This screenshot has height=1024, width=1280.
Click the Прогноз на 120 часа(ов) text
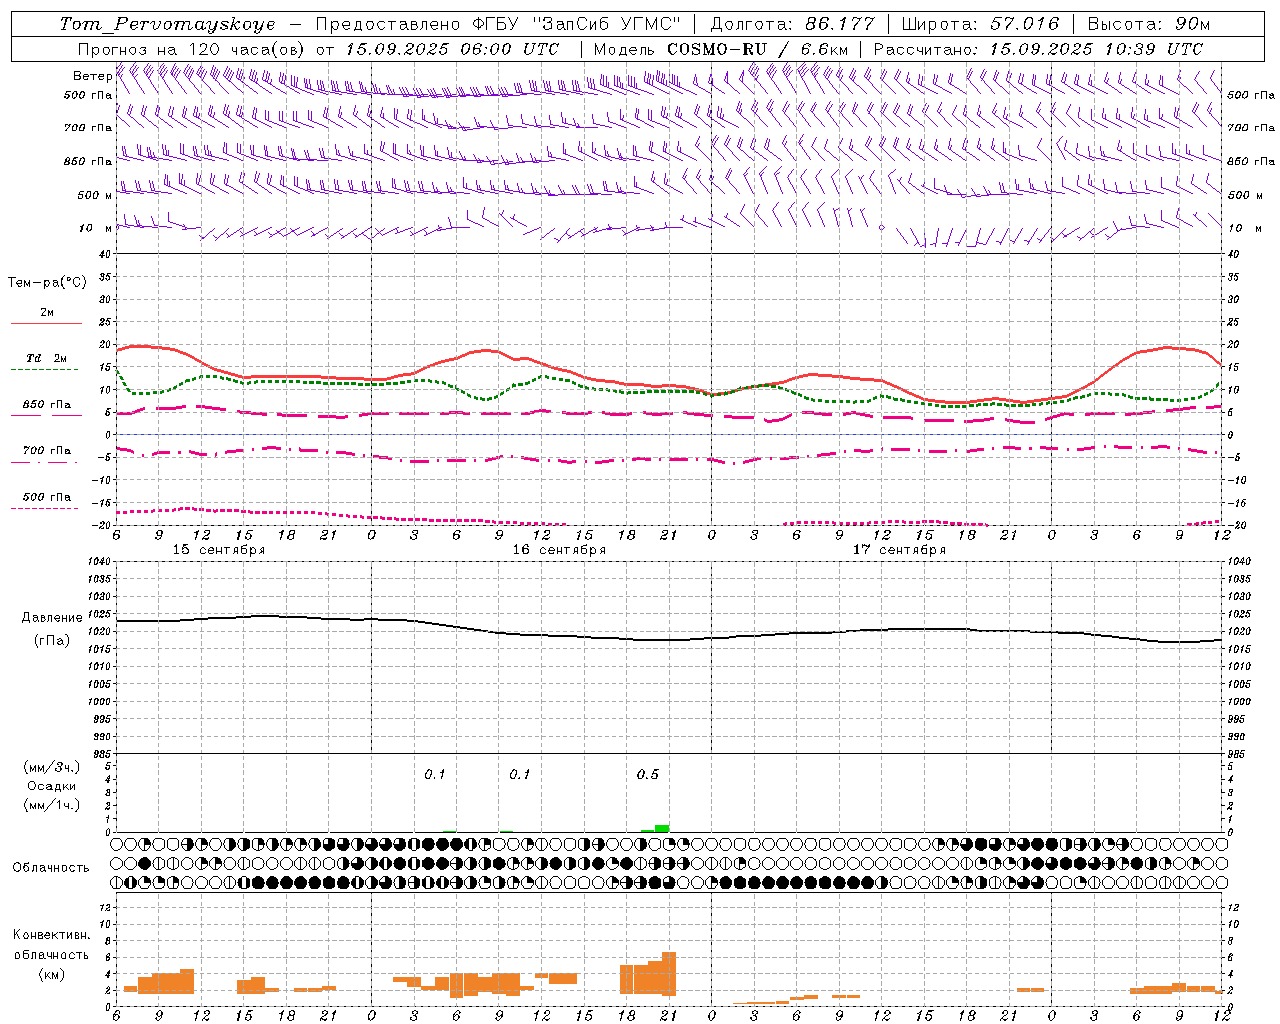pos(192,49)
